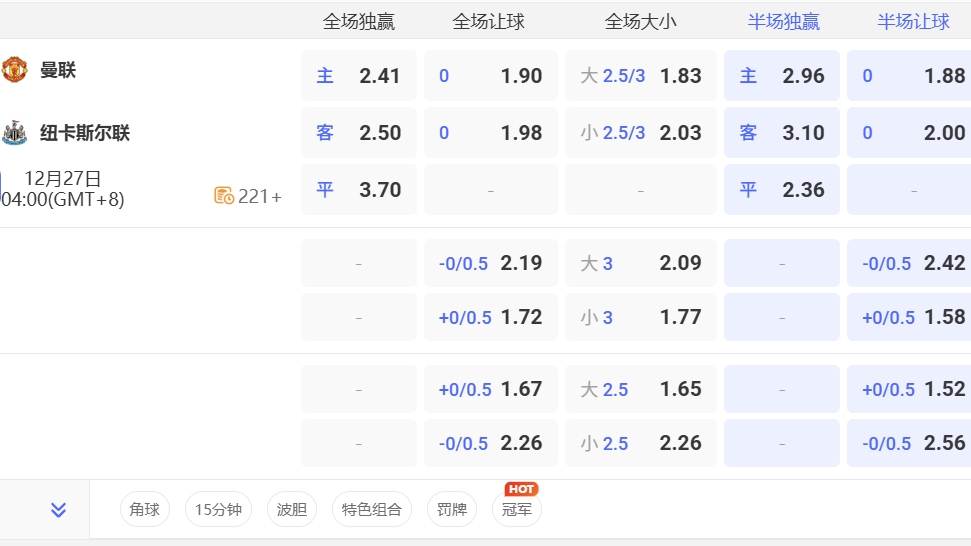Pick under 2.5/3 goals at 2.03
Screen dimensions: 971x546
pyautogui.click(x=640, y=133)
